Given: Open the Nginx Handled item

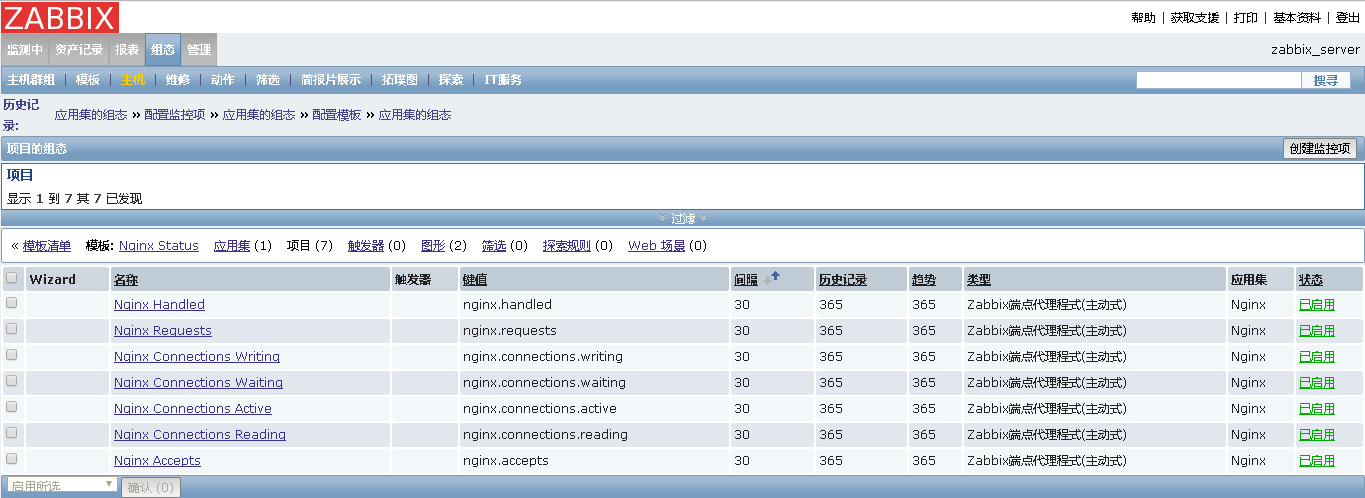Looking at the screenshot, I should click(159, 304).
